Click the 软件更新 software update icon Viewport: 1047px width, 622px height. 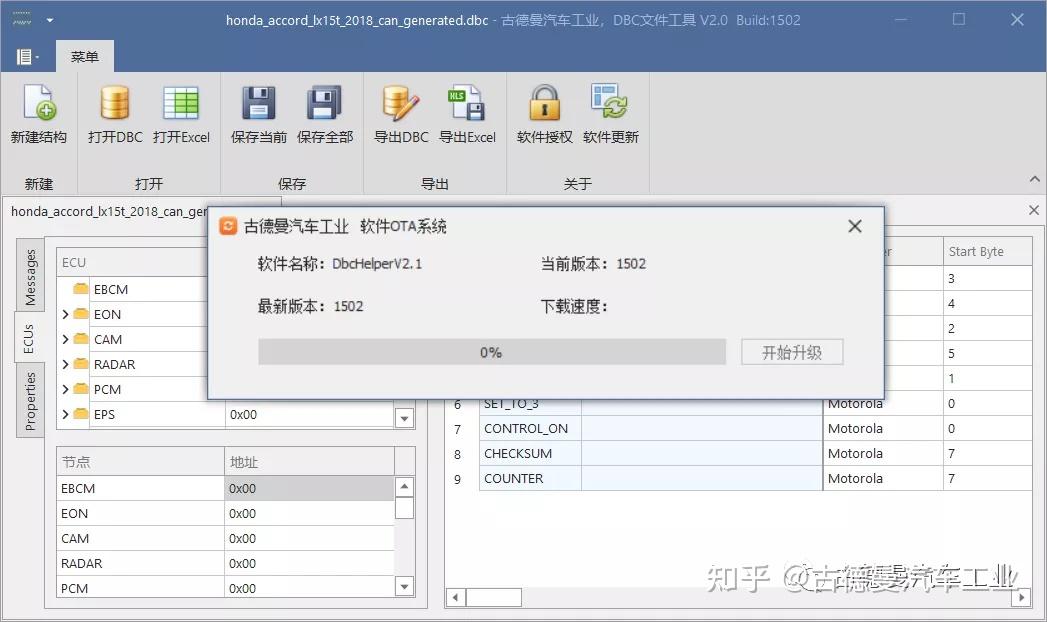tap(610, 103)
